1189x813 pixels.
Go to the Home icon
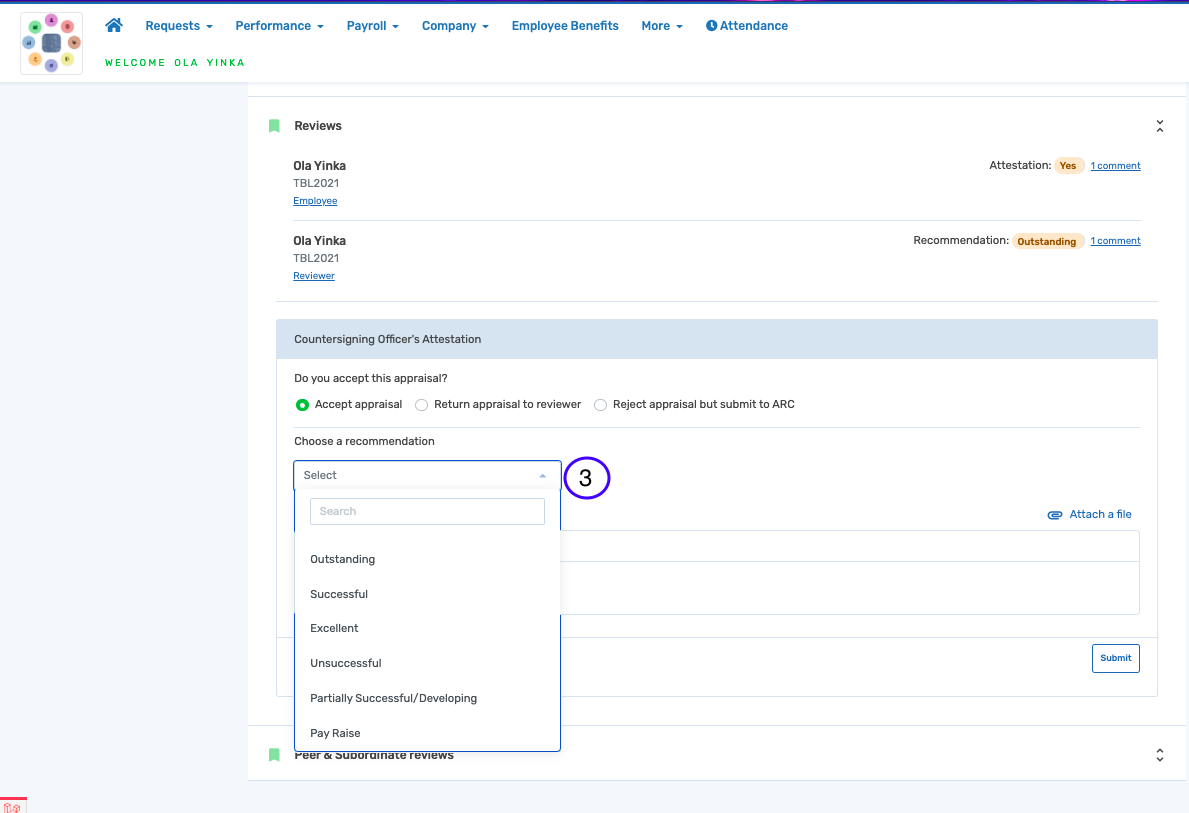[x=114, y=25]
